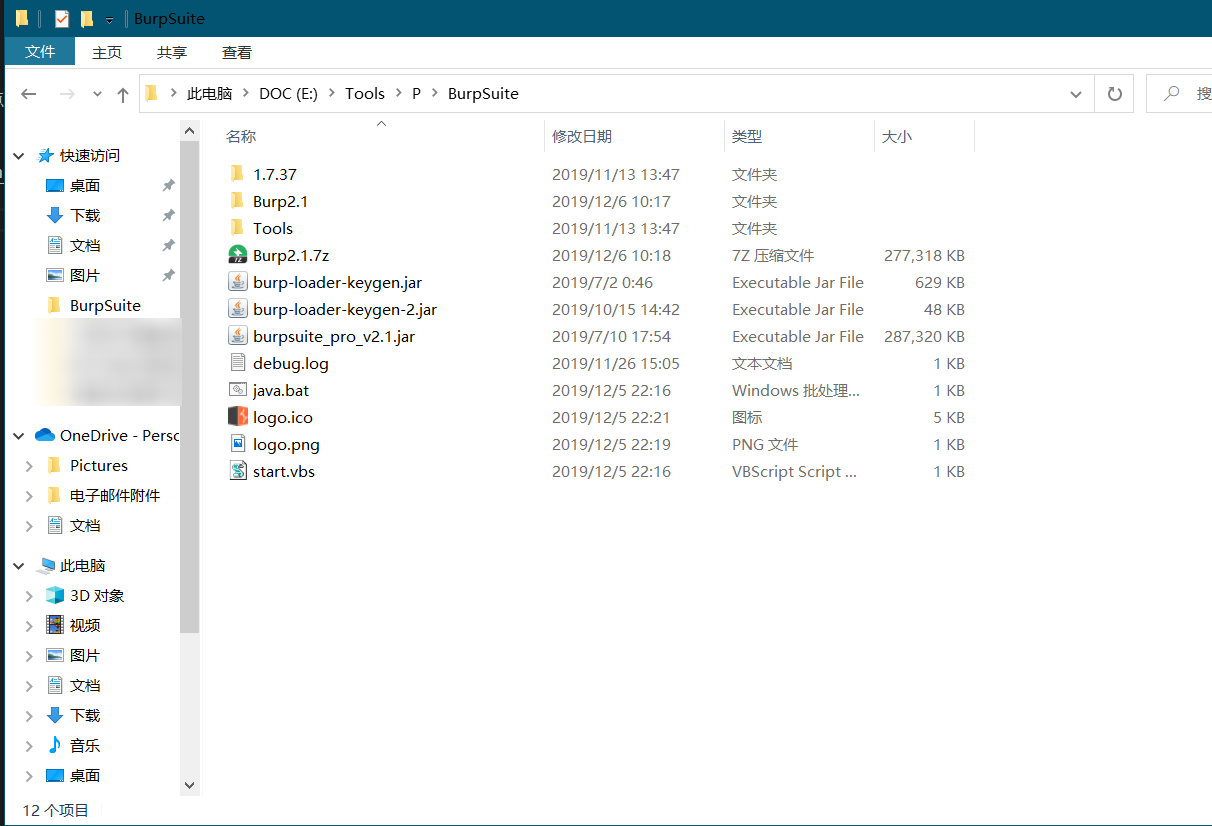
Task: Go forward with the right arrow
Action: tap(67, 94)
